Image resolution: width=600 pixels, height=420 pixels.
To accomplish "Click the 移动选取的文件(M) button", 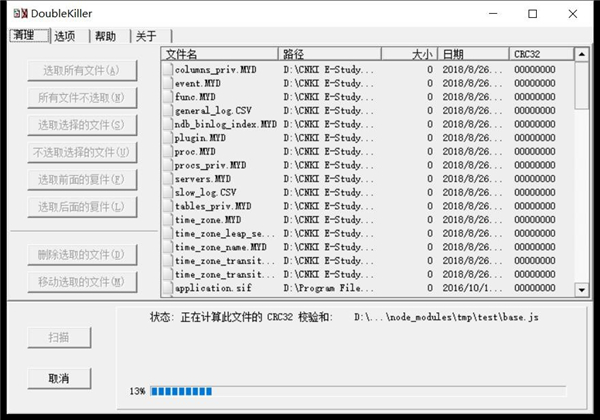I will pos(82,282).
